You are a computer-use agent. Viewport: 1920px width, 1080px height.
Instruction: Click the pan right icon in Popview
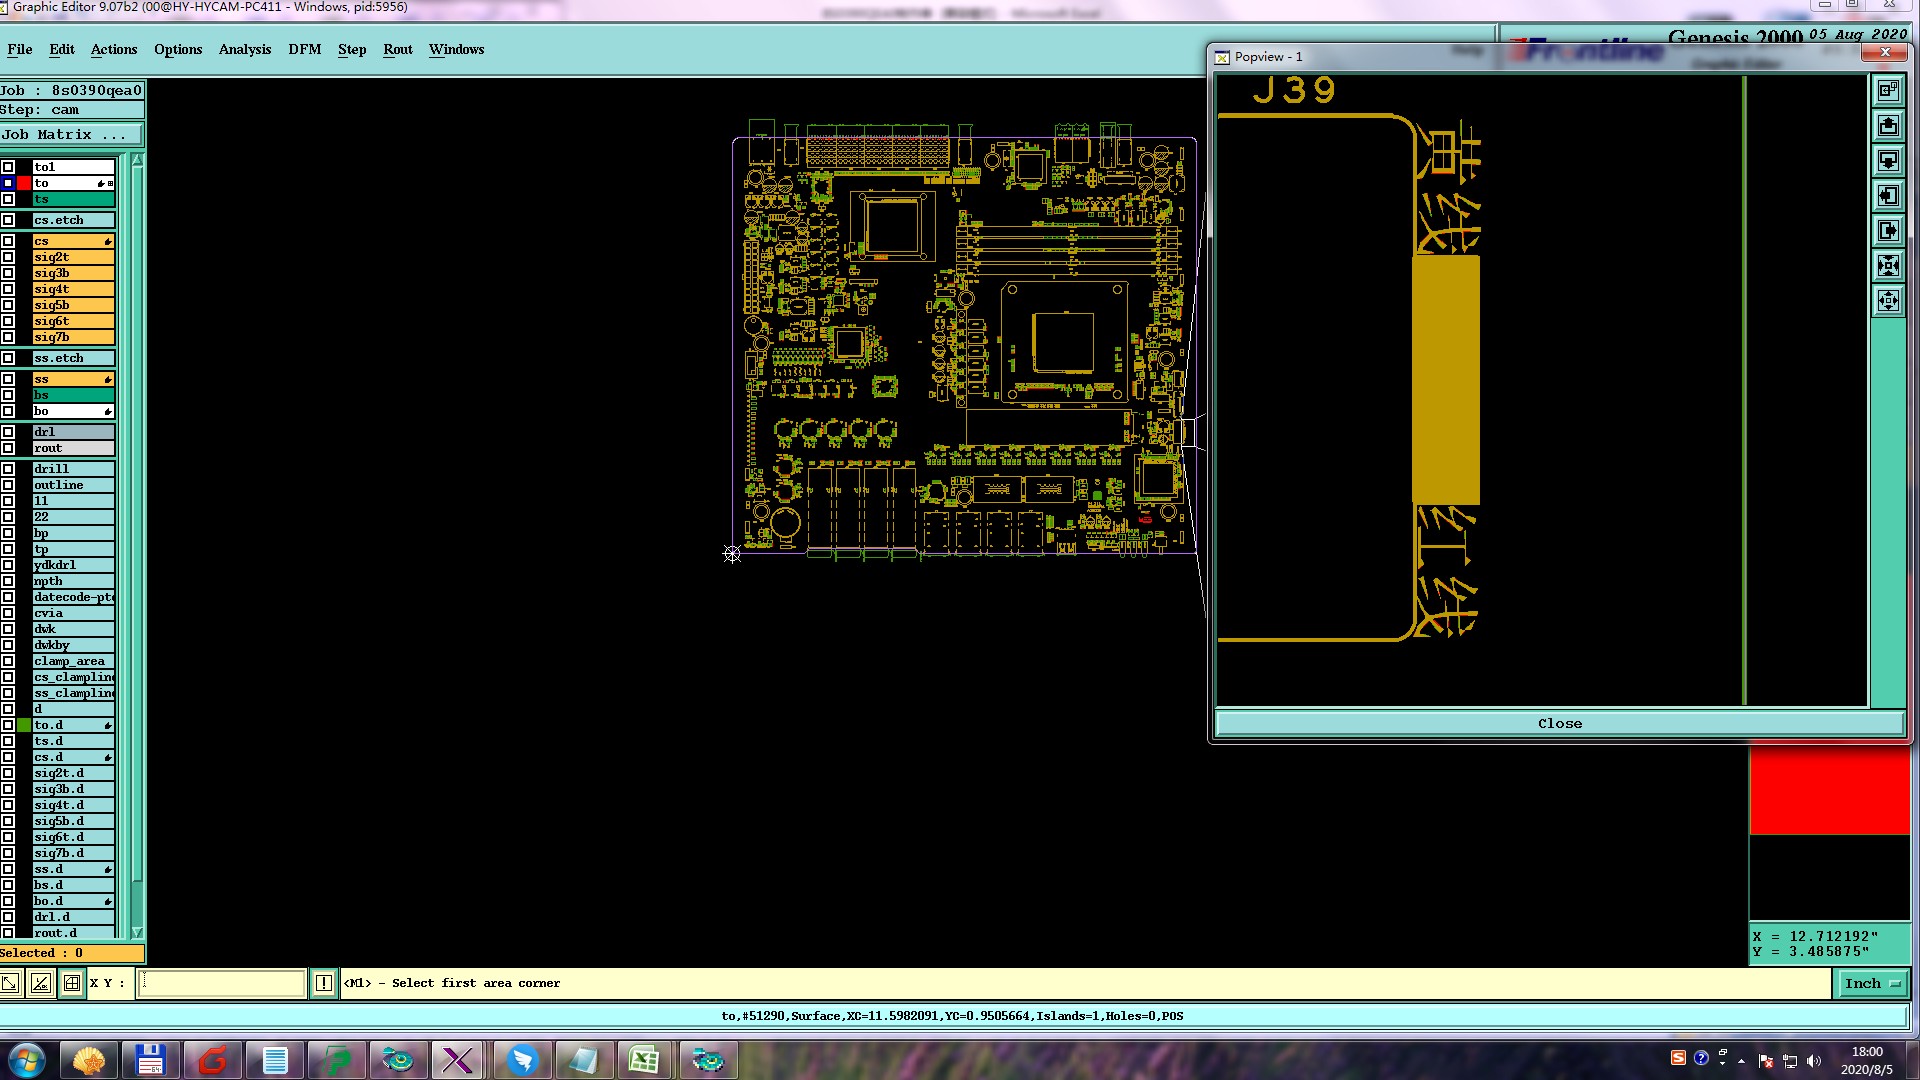(1888, 230)
